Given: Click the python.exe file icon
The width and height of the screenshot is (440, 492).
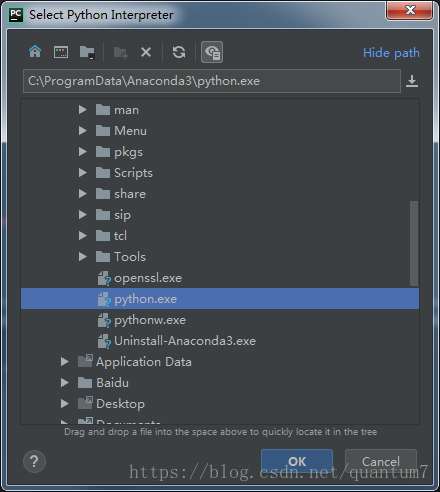Looking at the screenshot, I should coord(104,300).
